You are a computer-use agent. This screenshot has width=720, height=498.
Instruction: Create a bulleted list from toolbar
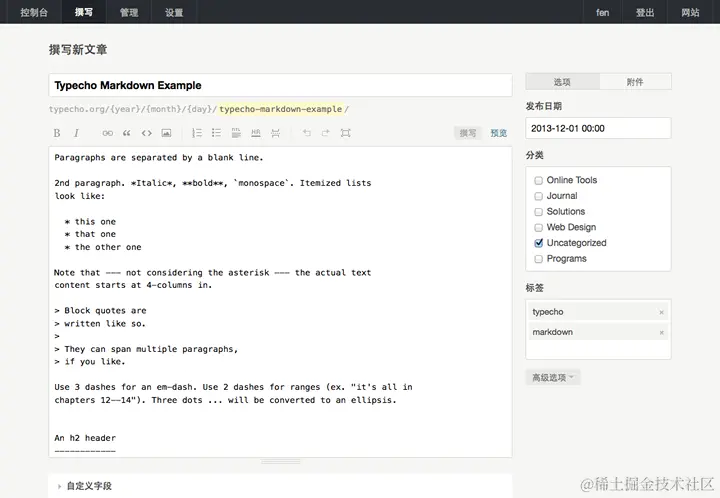click(x=216, y=133)
